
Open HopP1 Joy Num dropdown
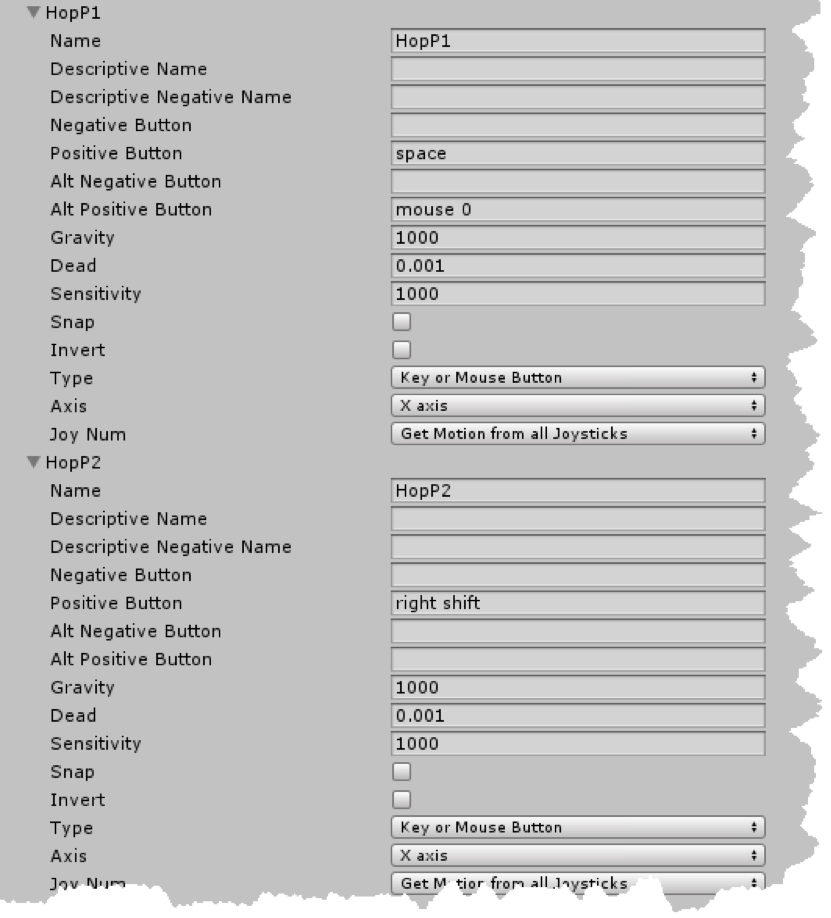click(578, 434)
